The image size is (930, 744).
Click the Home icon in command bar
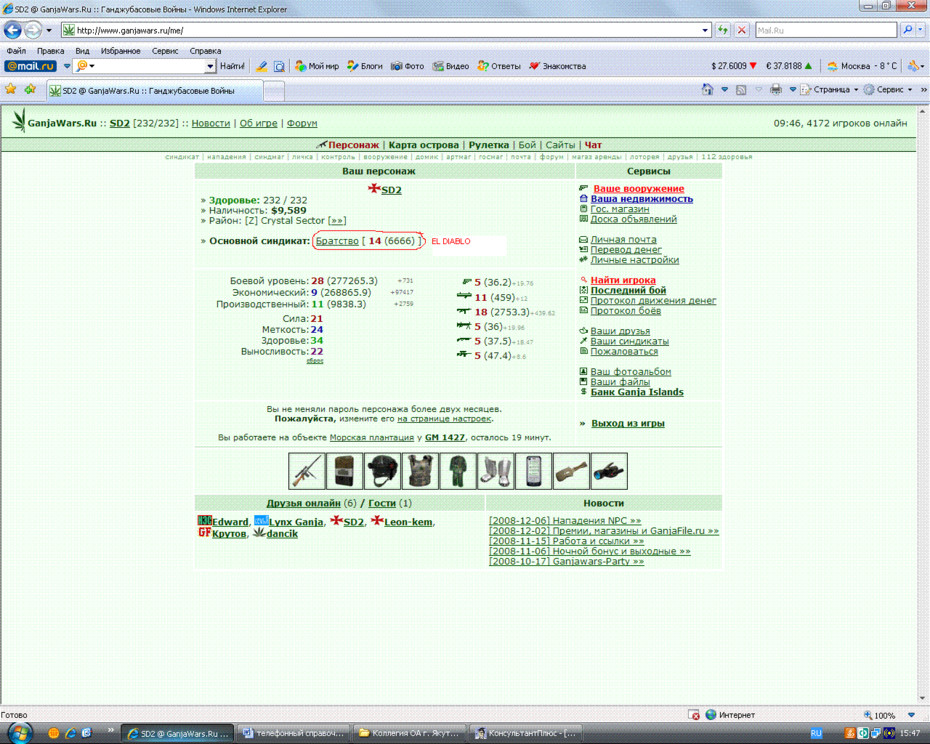tap(707, 90)
